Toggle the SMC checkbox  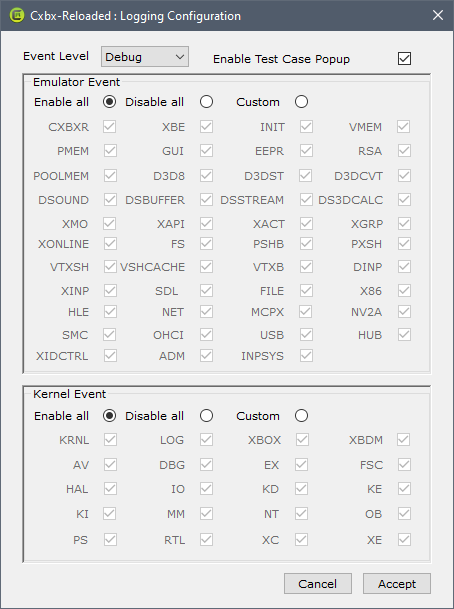tap(110, 334)
